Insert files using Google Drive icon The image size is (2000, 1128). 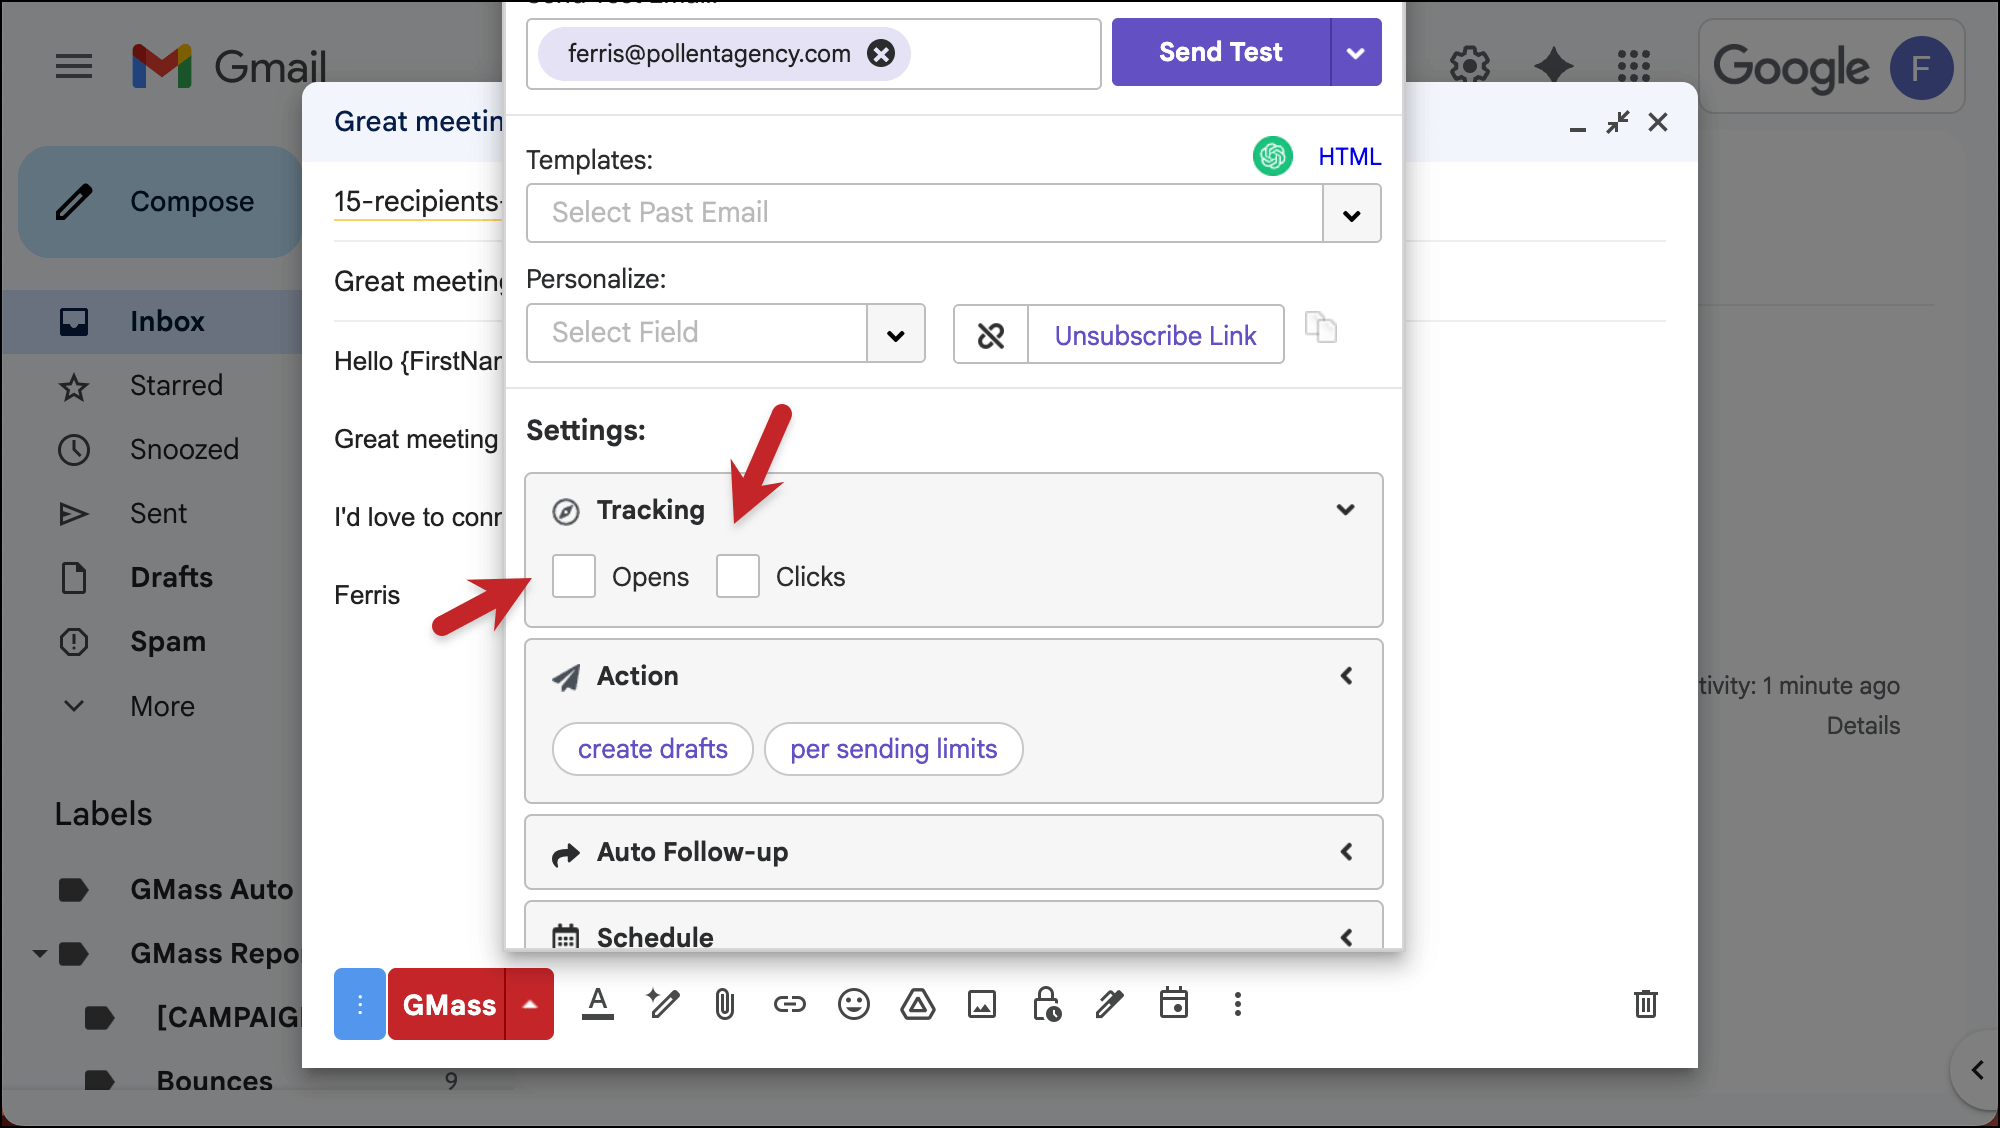(x=917, y=1004)
